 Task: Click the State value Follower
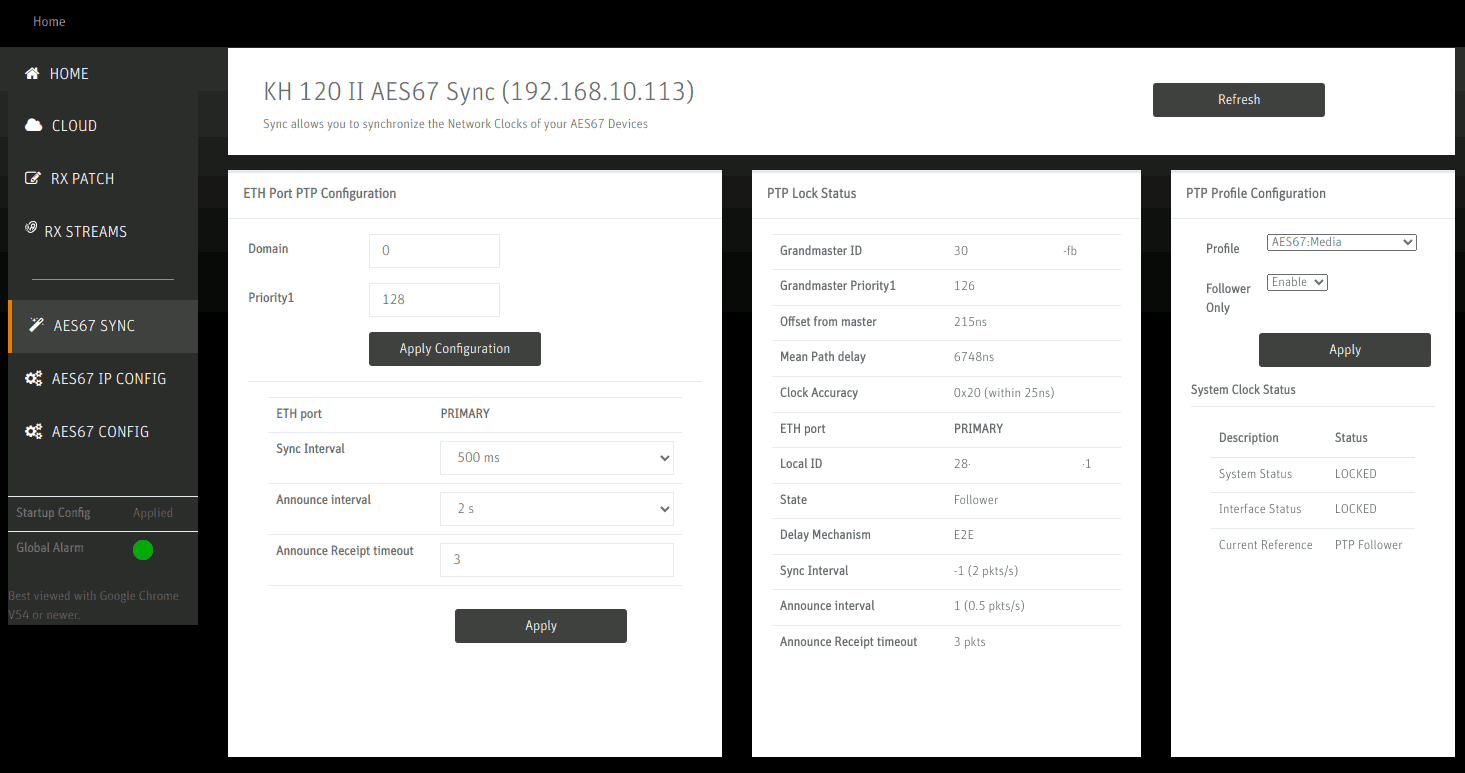pyautogui.click(x=976, y=500)
